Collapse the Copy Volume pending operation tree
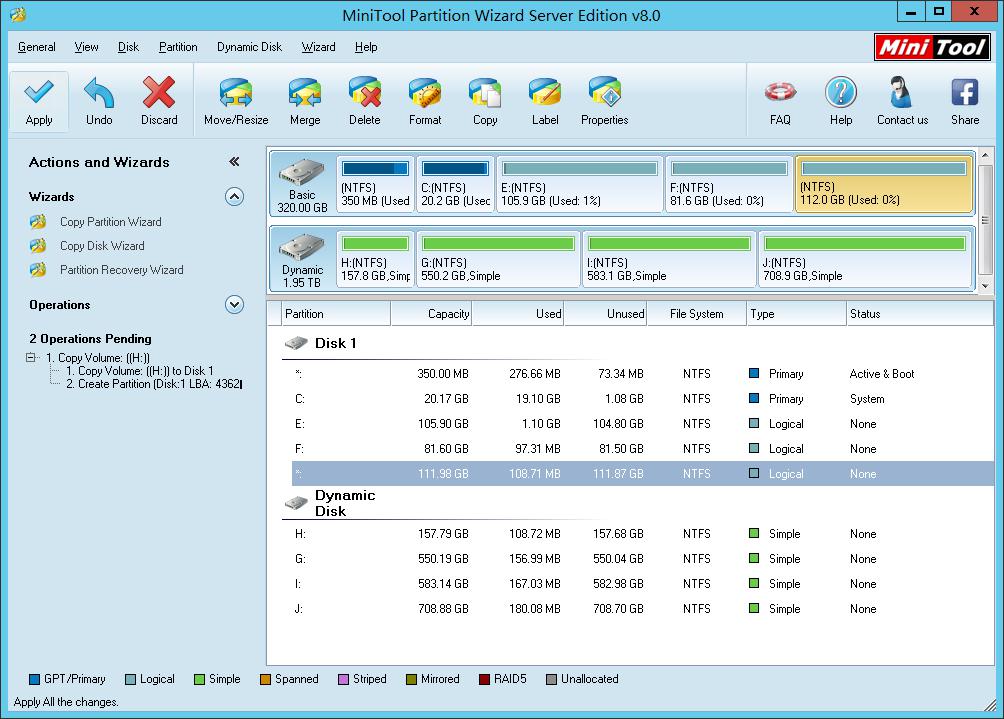 click(x=31, y=357)
